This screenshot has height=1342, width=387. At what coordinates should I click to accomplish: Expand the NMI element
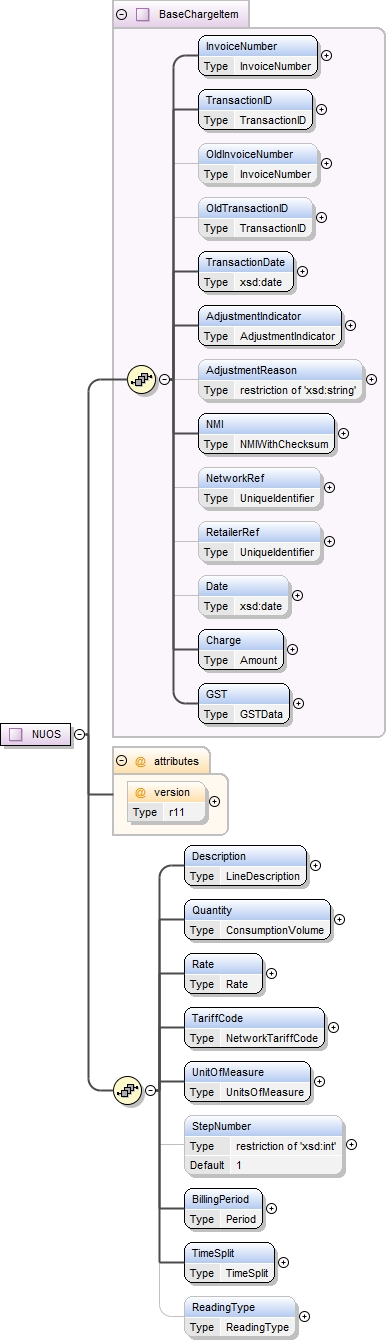click(344, 434)
